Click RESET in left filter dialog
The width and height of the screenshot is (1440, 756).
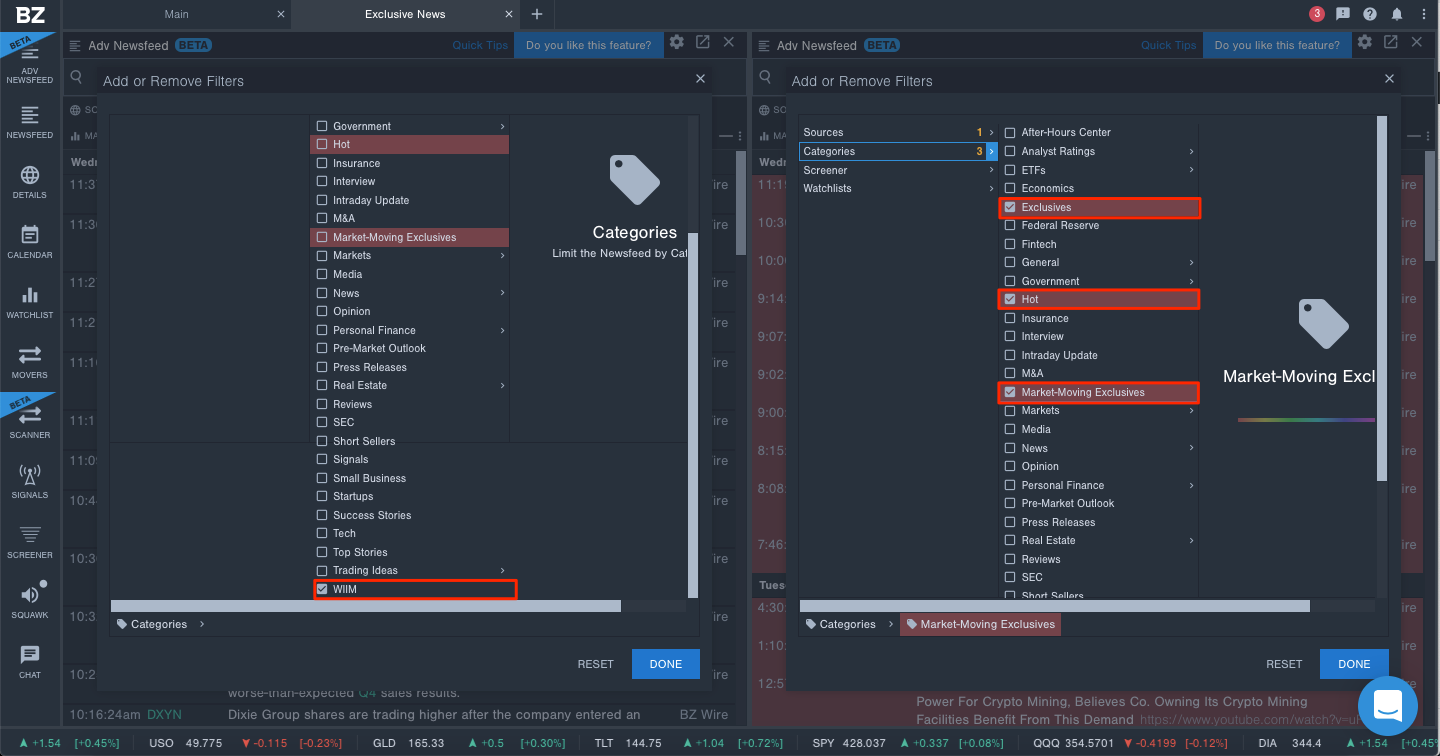pos(596,664)
